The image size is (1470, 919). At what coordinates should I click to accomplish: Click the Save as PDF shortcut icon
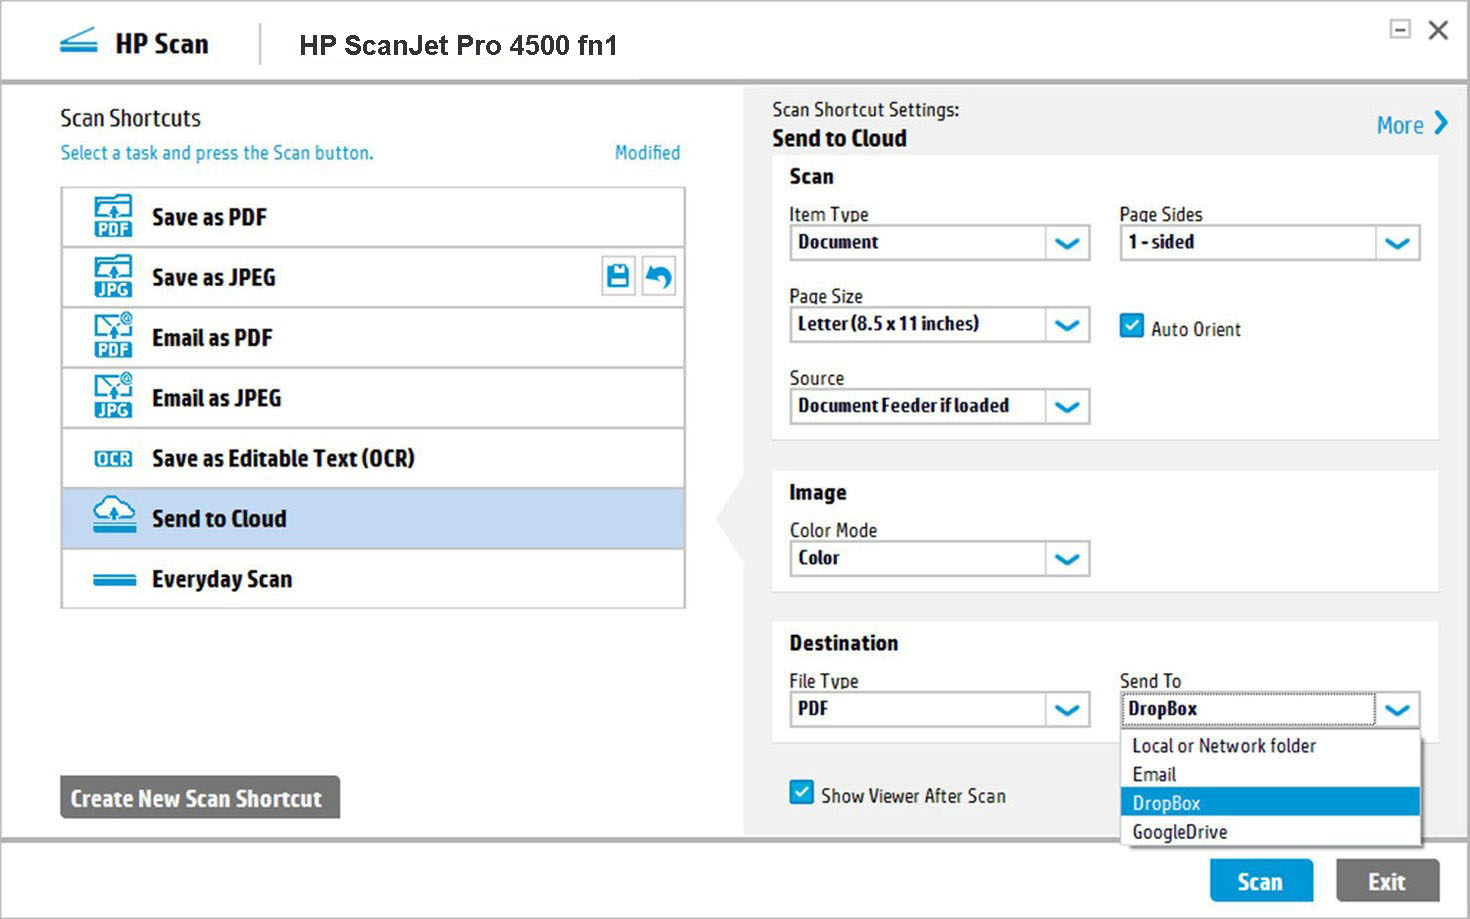tap(113, 216)
